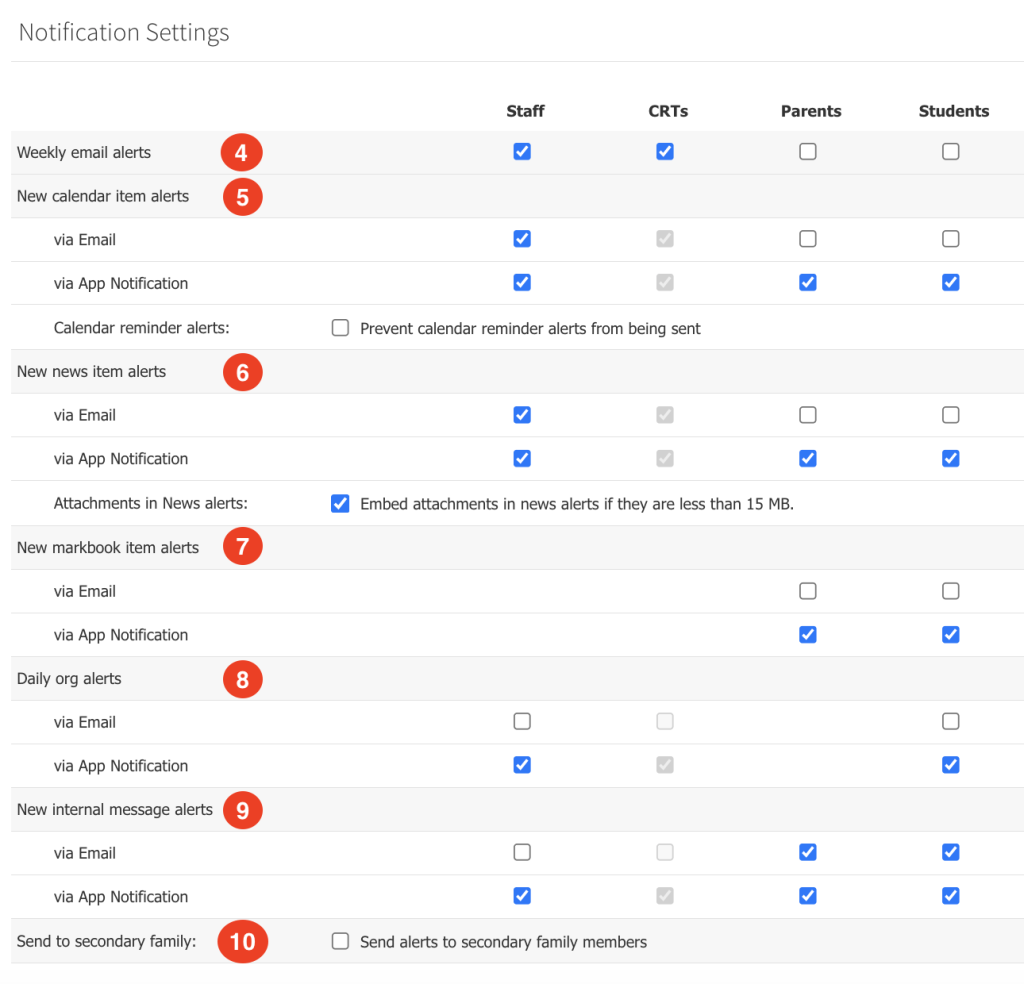The width and height of the screenshot is (1024, 984).
Task: Disable markbook App Notification for Students
Action: click(951, 635)
